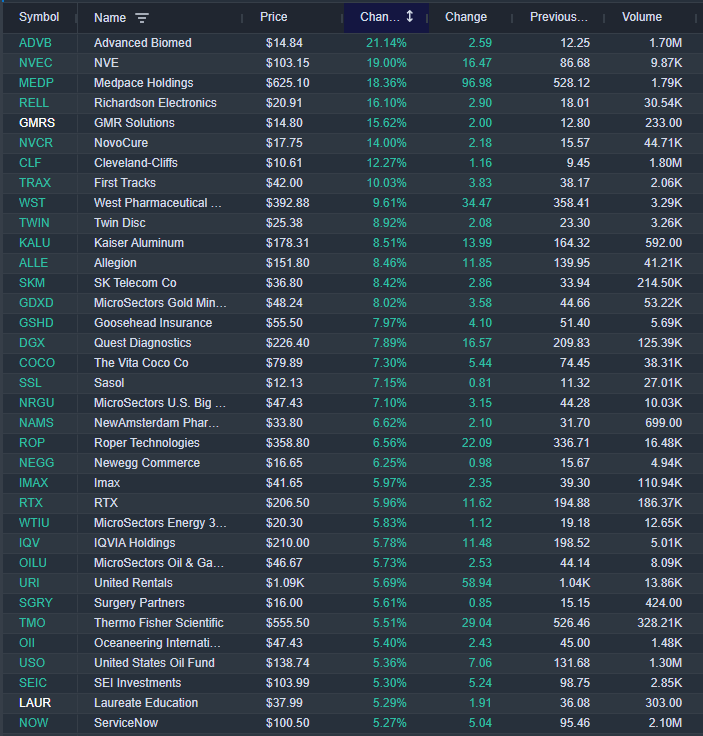Sort by Symbol column header
Viewport: 703px width, 736px height.
pyautogui.click(x=39, y=17)
